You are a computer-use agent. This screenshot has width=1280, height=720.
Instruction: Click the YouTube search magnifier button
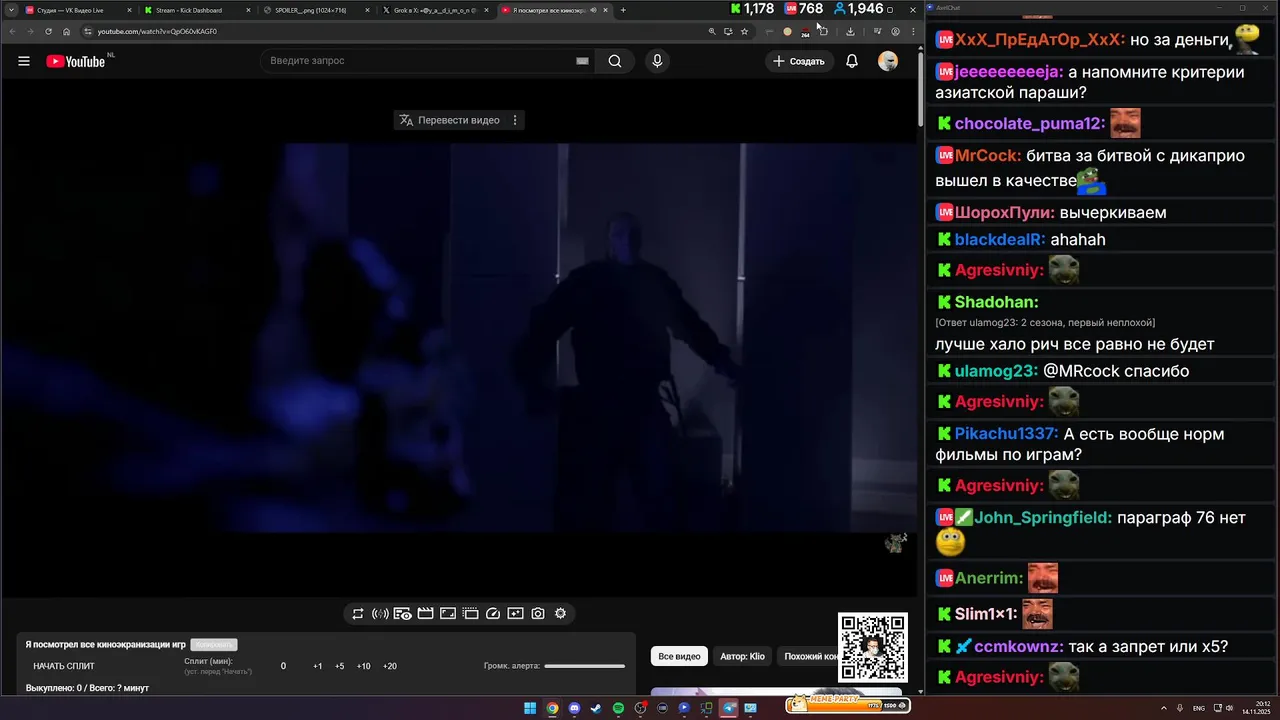click(x=615, y=61)
